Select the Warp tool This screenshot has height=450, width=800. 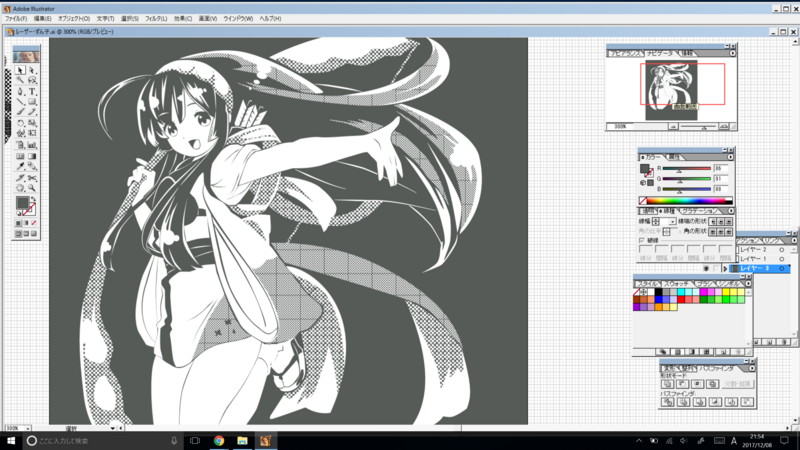coord(20,133)
